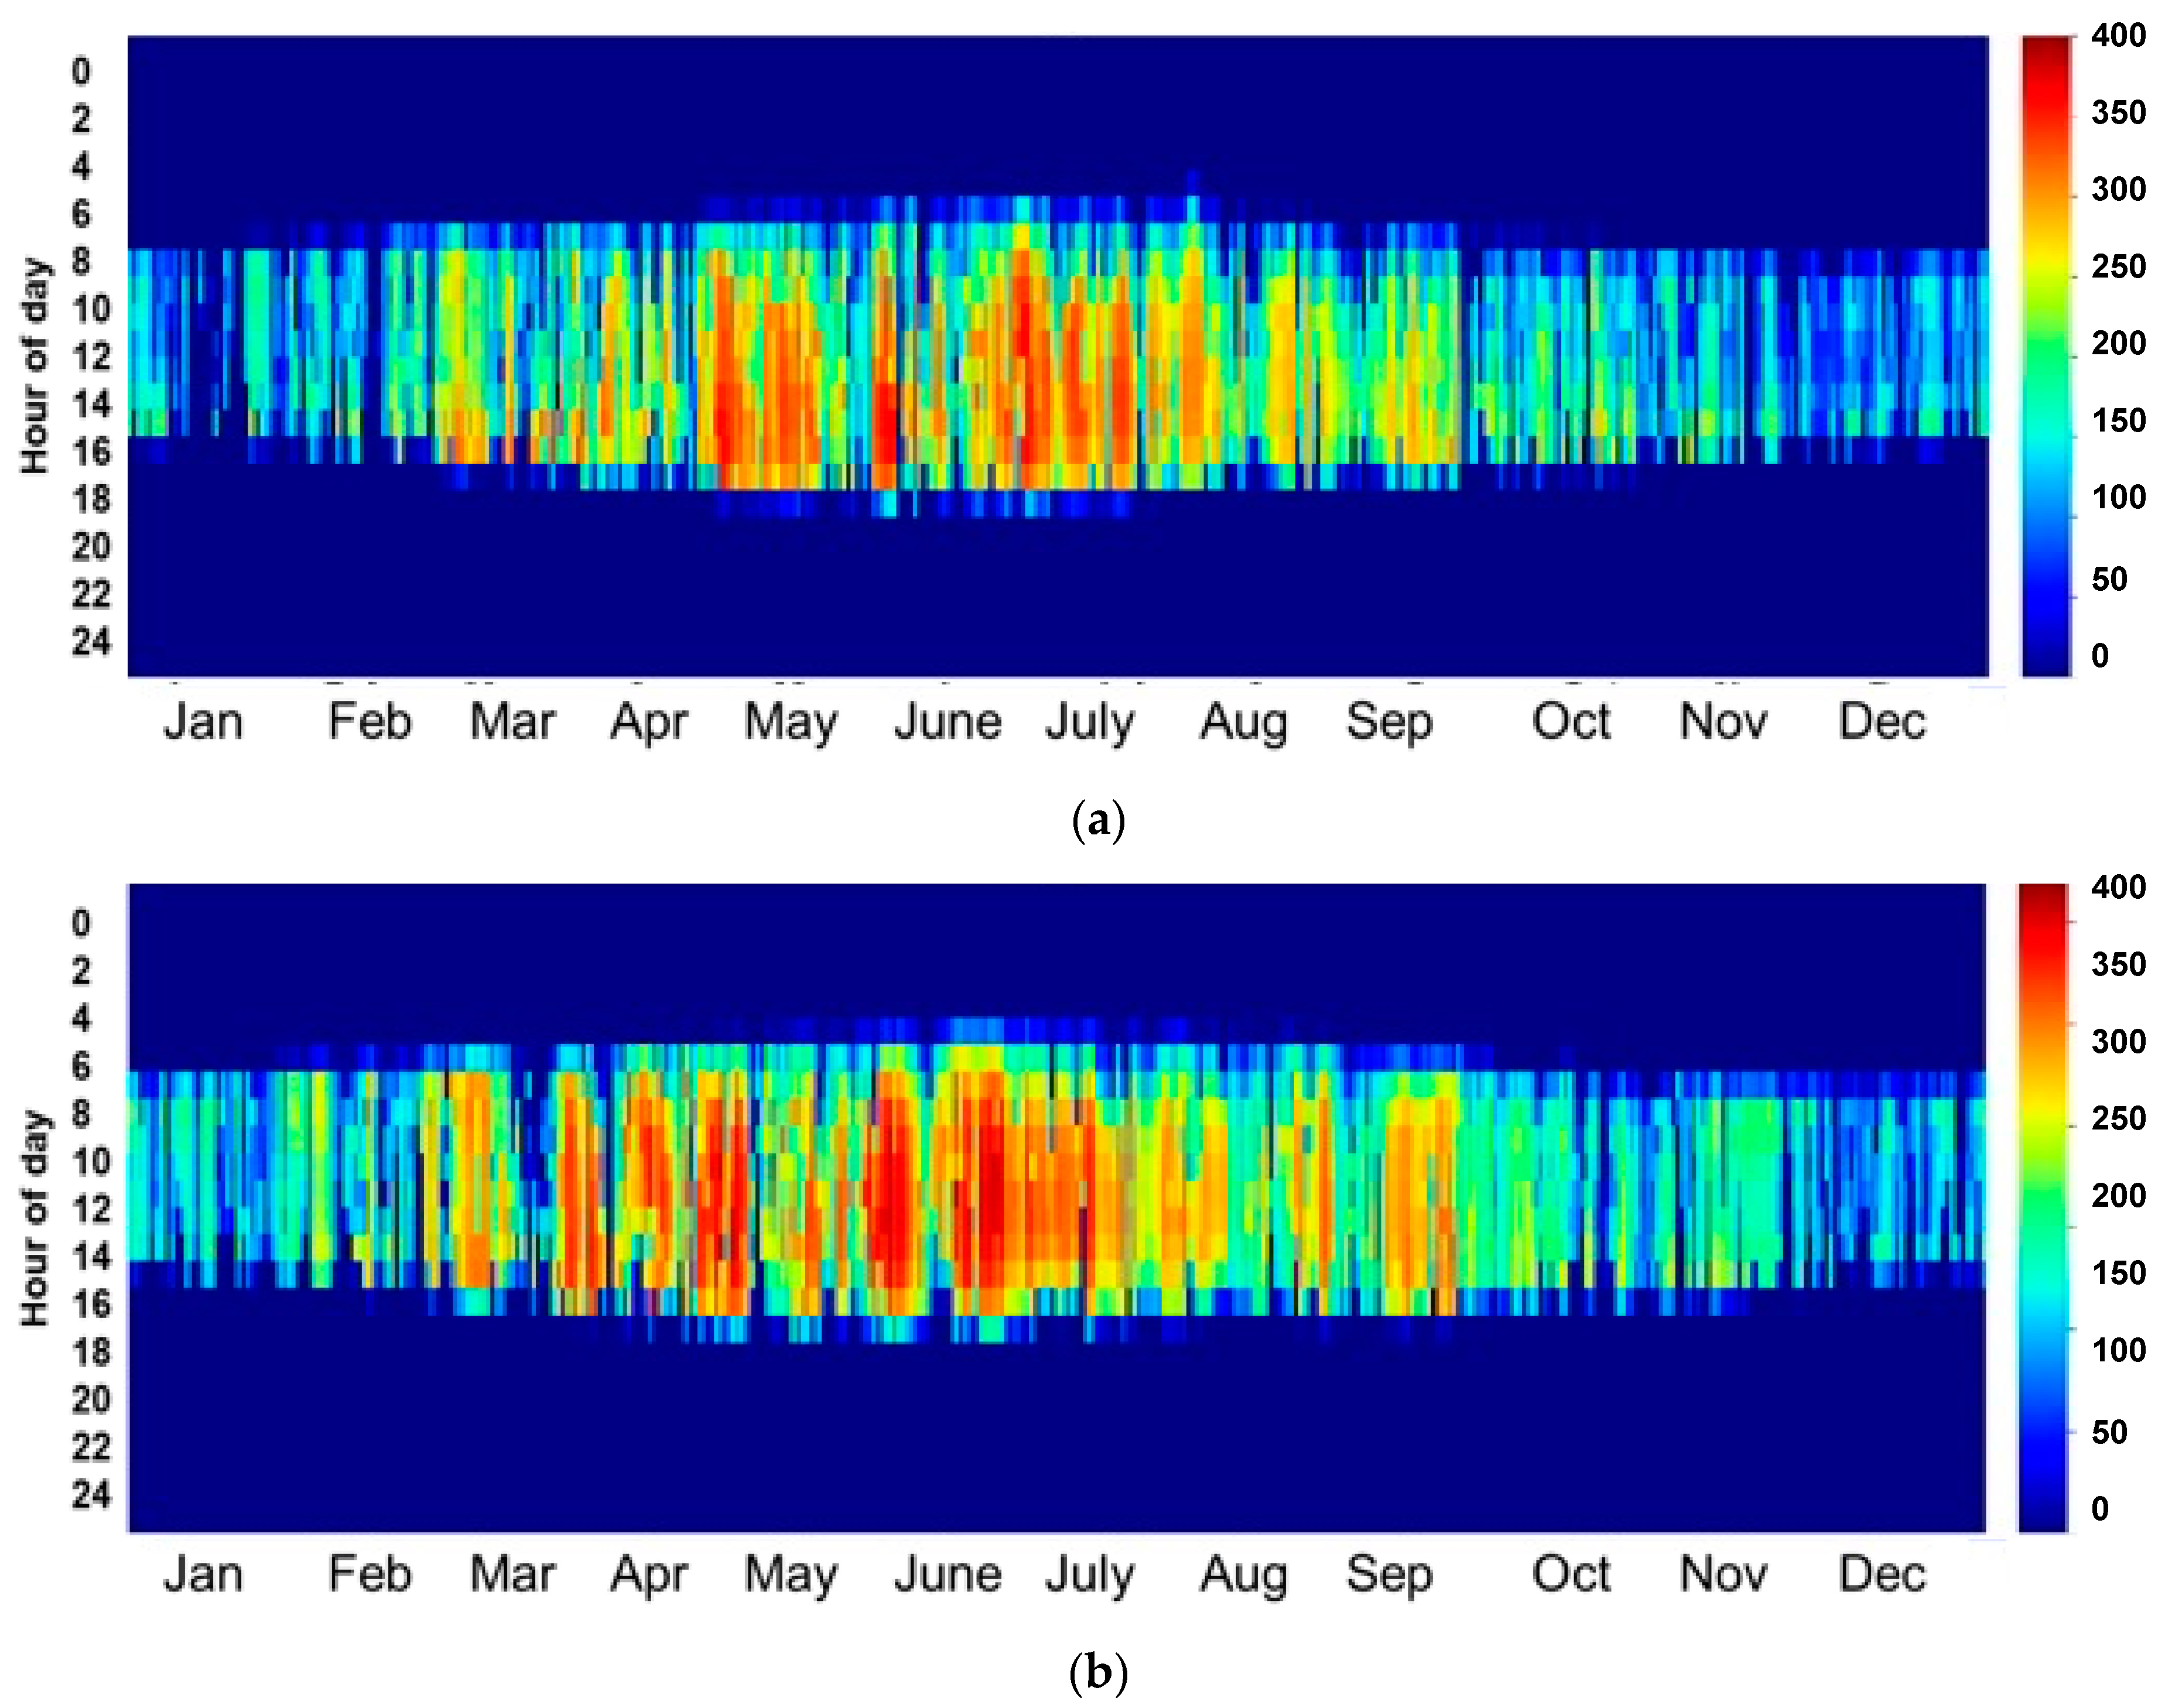Click the subfigure label (a)
This screenshot has width=2165, height=1708.
[1098, 821]
